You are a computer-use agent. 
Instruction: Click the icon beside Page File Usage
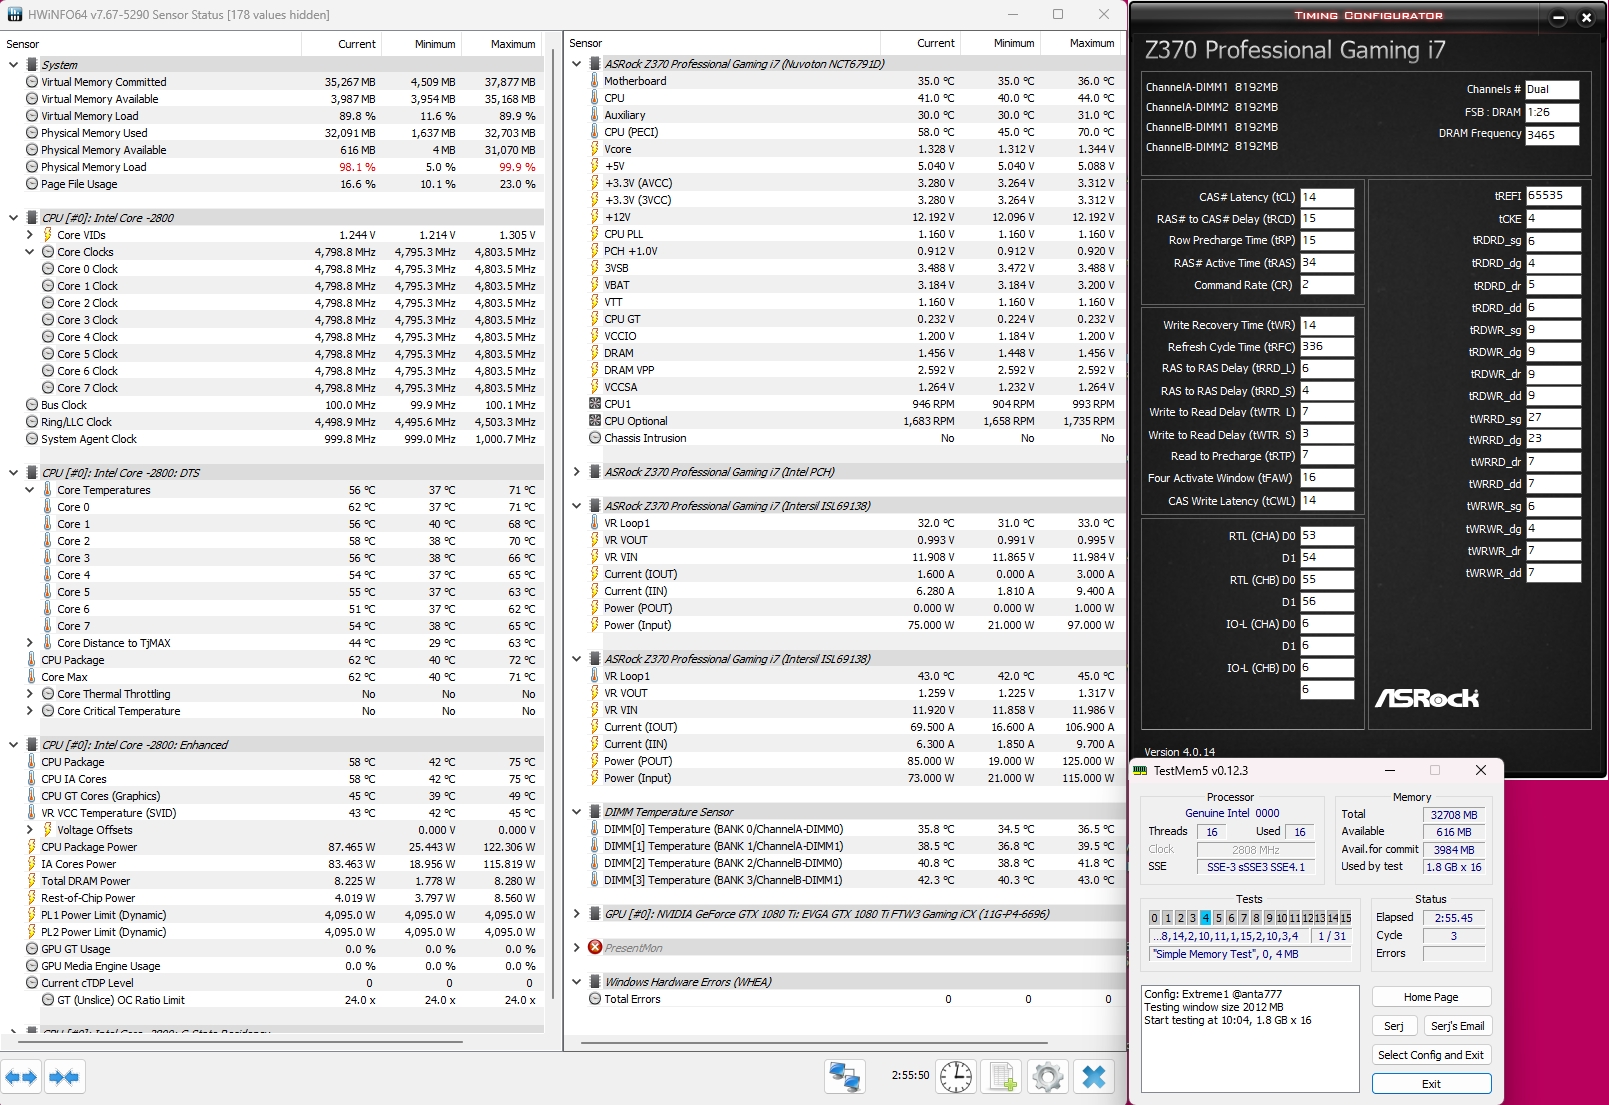pyautogui.click(x=32, y=184)
